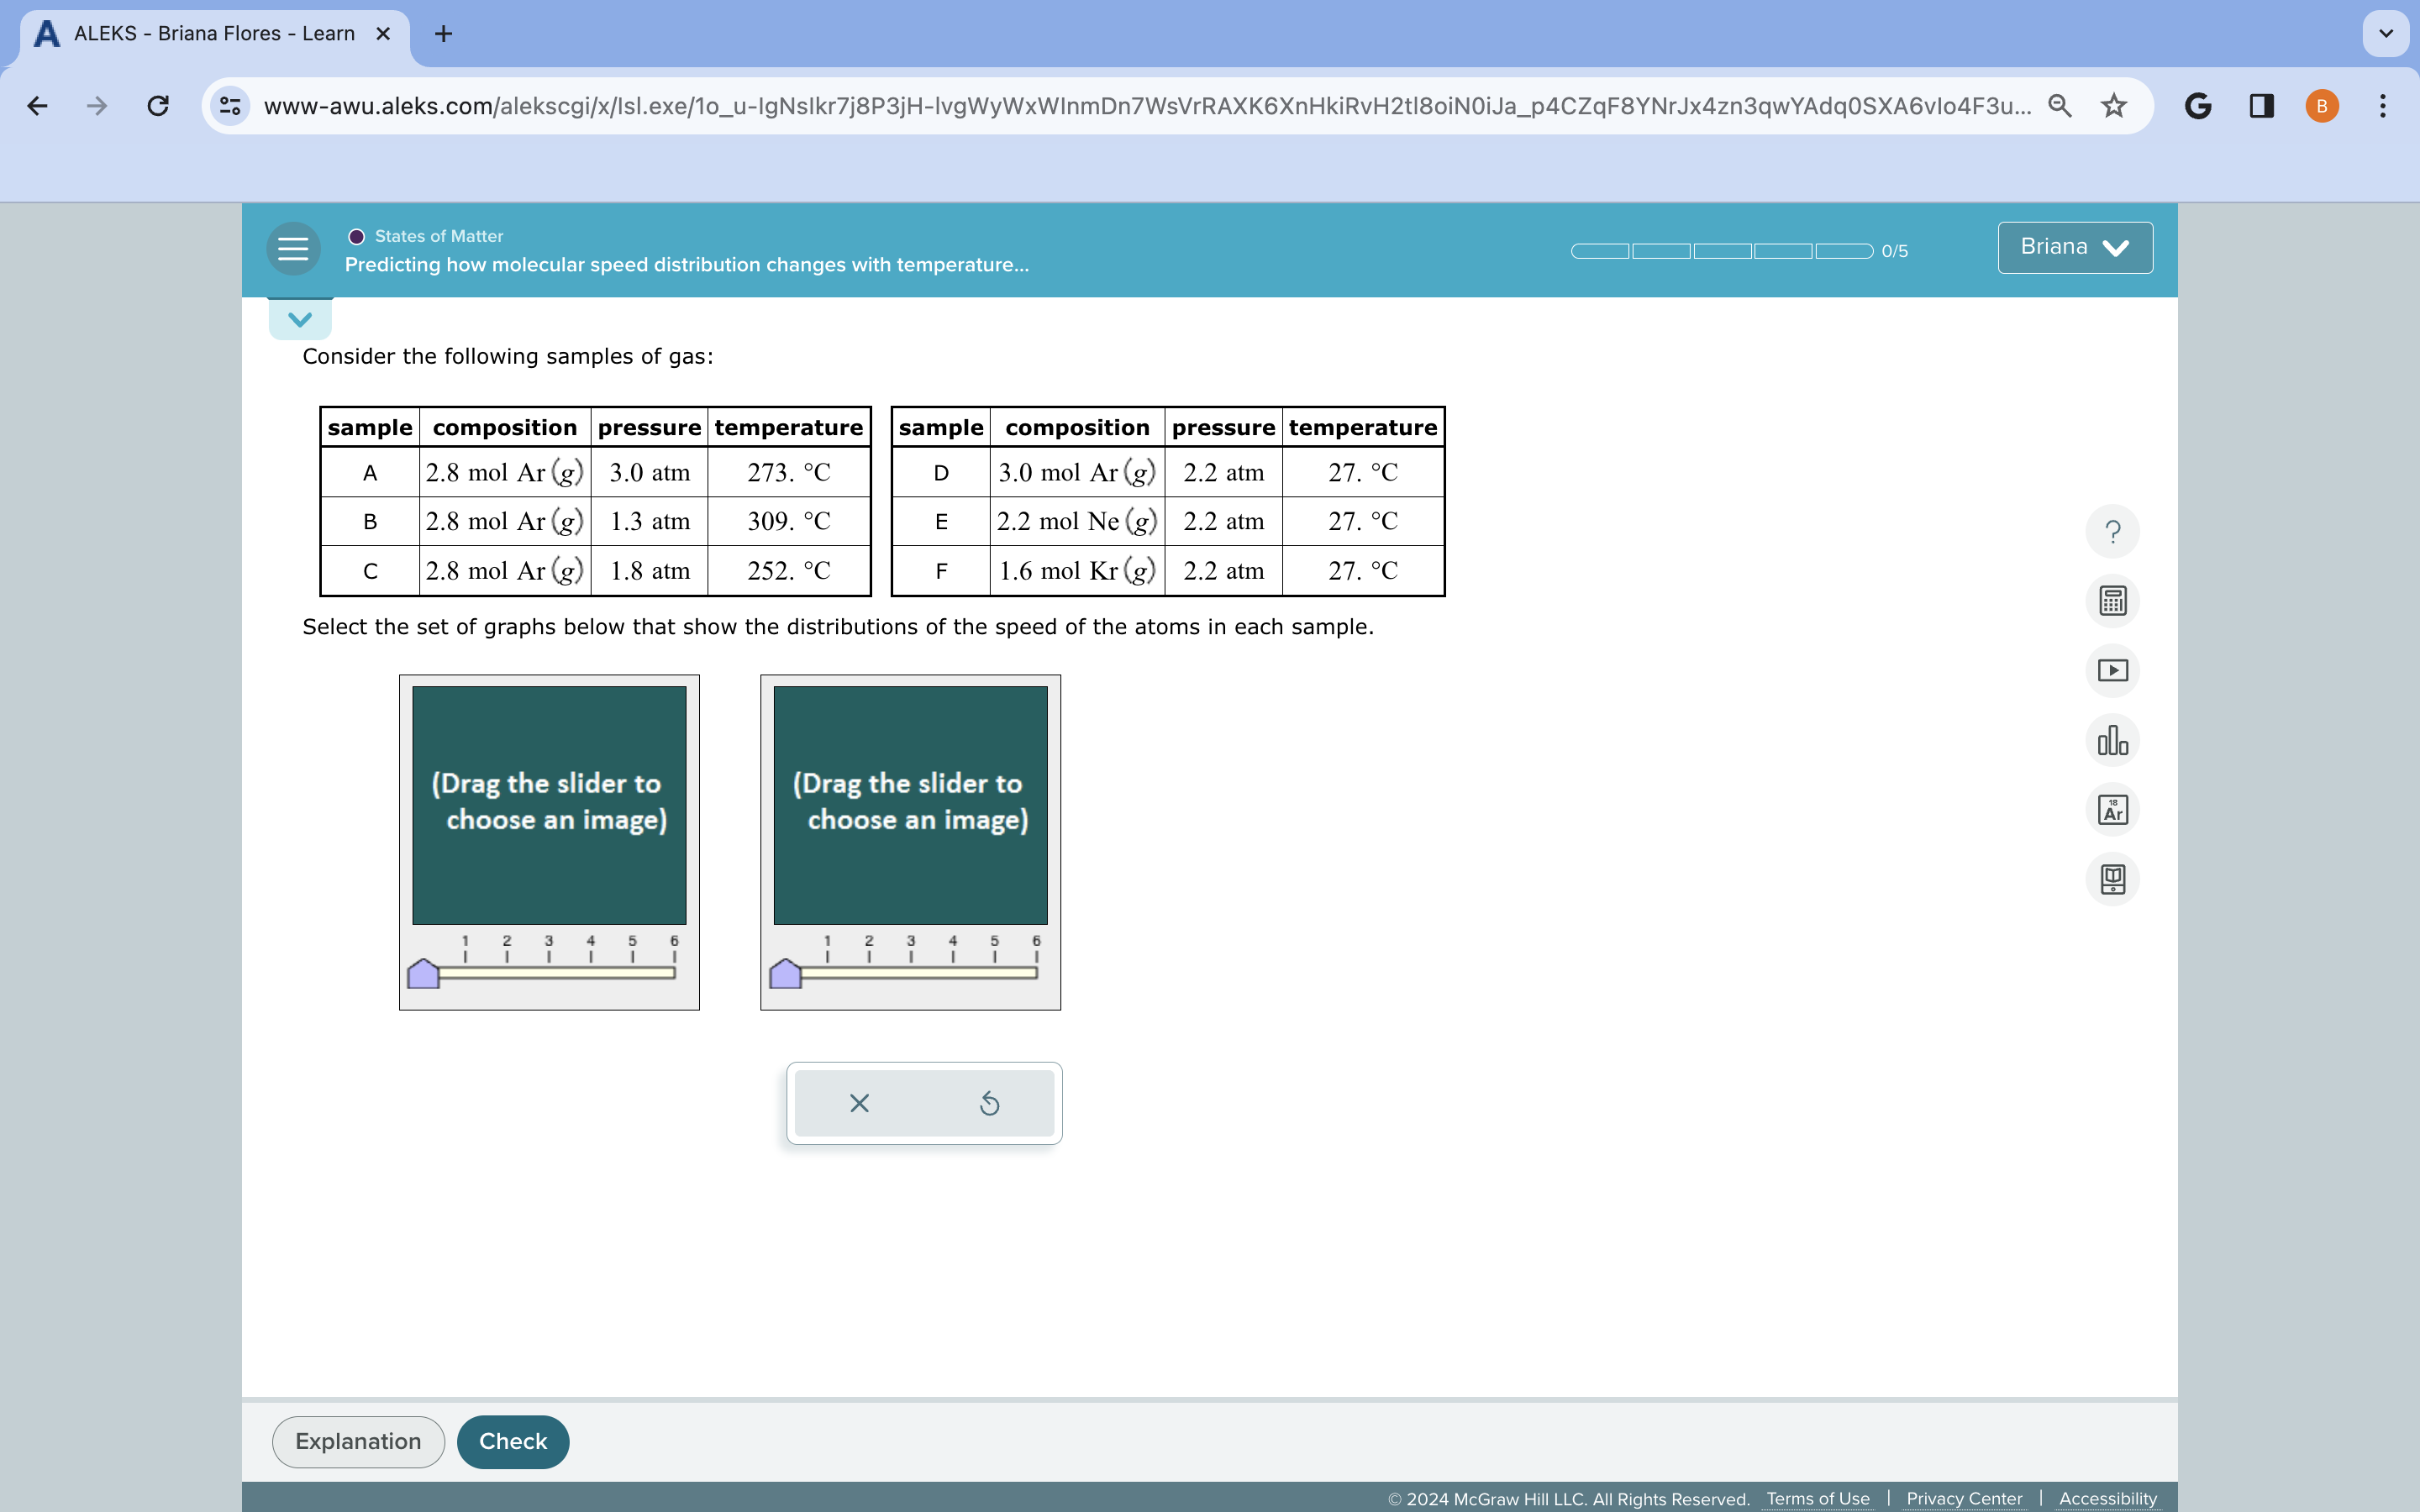This screenshot has height=1512, width=2420.
Task: Click the Explanation button
Action: coord(358,1441)
